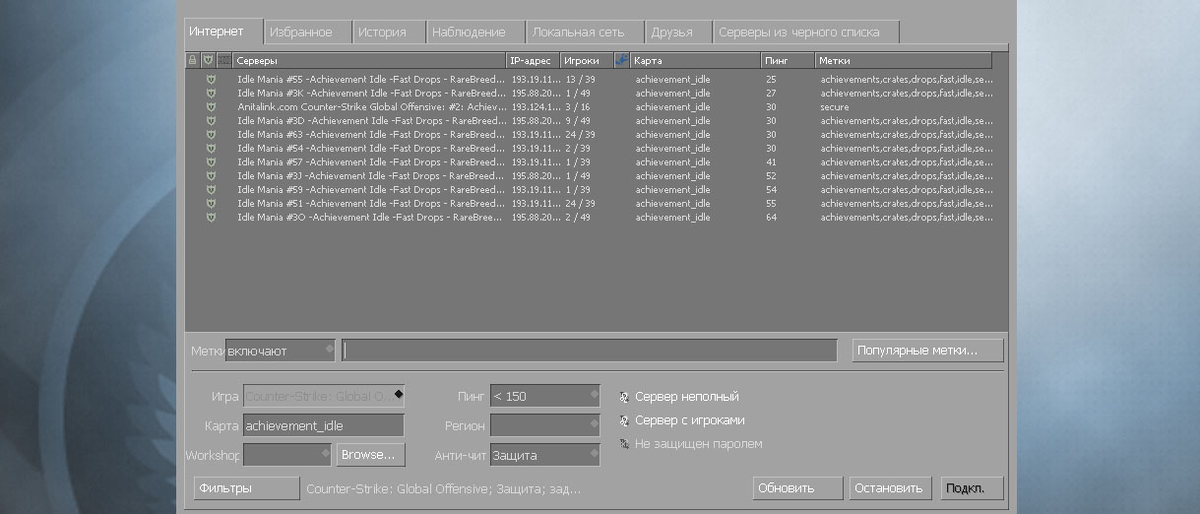Sort by the Игроки column header
The height and width of the screenshot is (514, 1200).
tap(587, 61)
